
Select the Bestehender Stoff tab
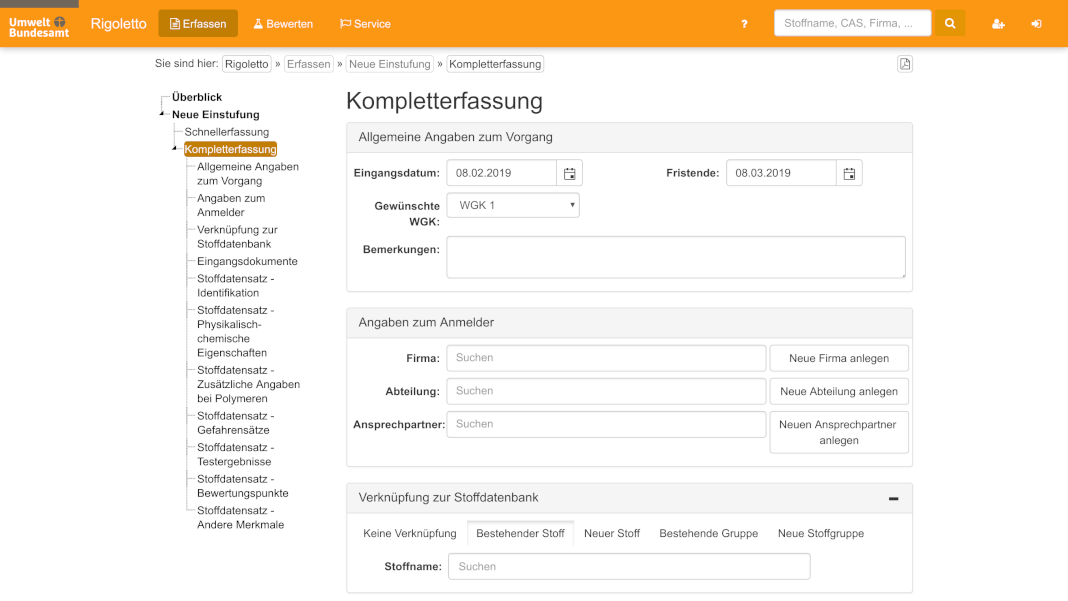(520, 534)
